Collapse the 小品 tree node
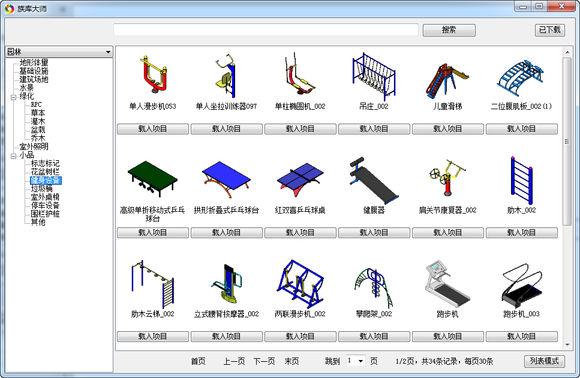Image resolution: width=580 pixels, height=378 pixels. pos(13,156)
